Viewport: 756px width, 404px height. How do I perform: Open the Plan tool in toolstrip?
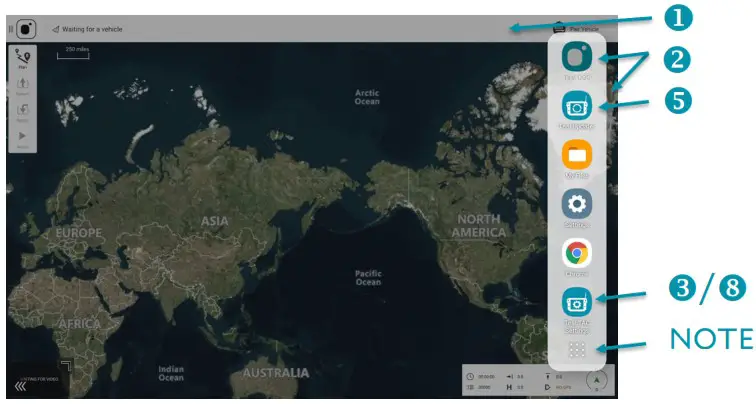point(23,58)
